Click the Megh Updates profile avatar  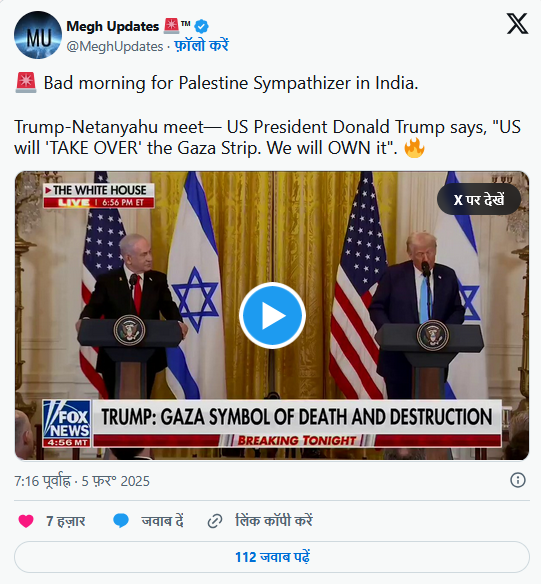pos(38,35)
